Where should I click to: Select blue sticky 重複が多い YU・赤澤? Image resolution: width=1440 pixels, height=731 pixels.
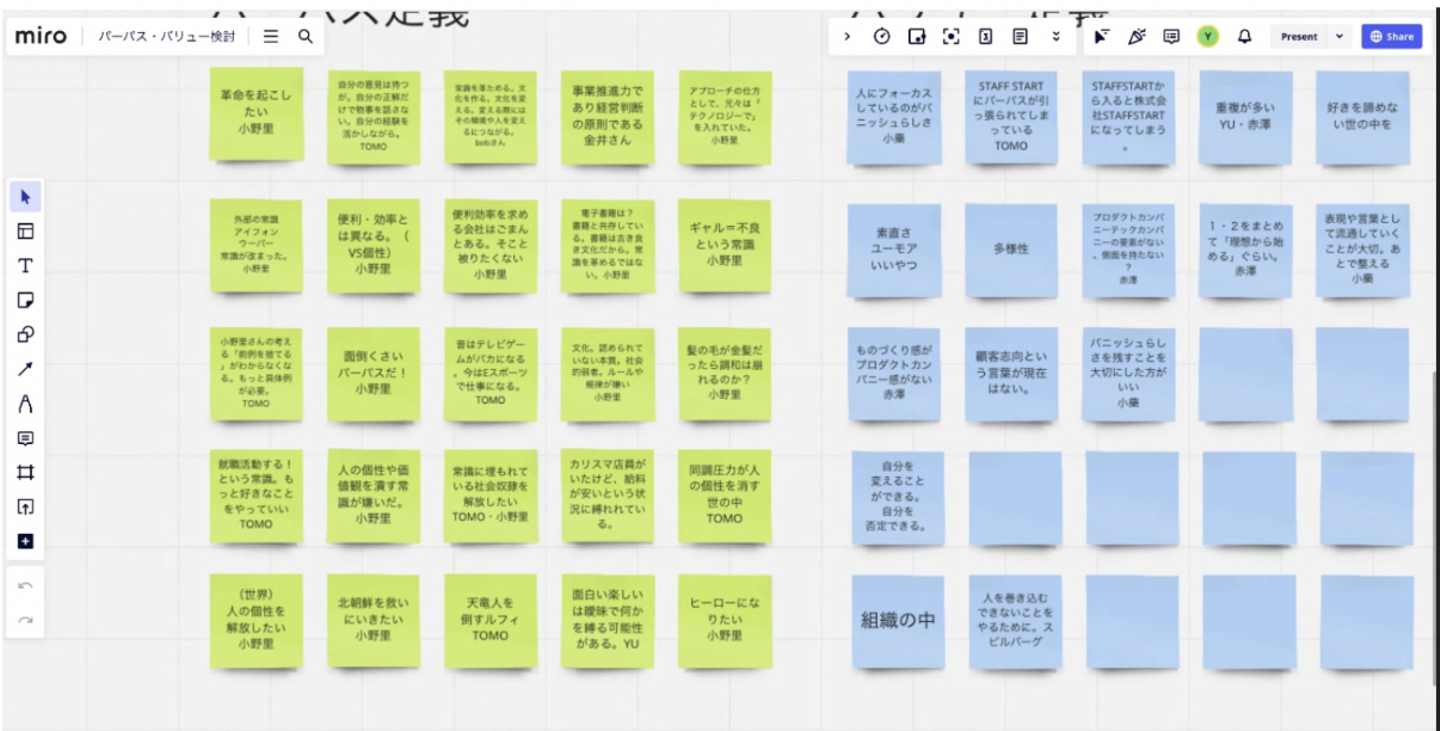[x=1245, y=117]
